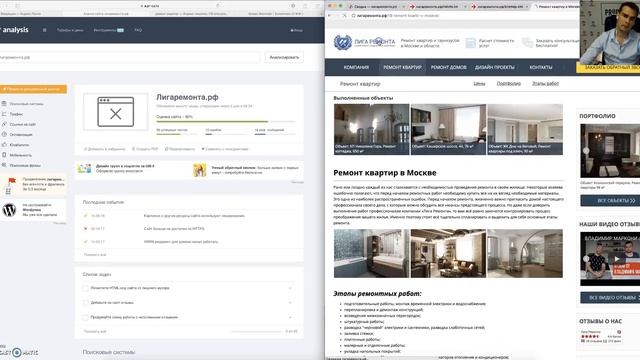The height and width of the screenshot is (360, 640).
Task: Click the hamburger menu icon in analysis header
Action: pos(44,30)
